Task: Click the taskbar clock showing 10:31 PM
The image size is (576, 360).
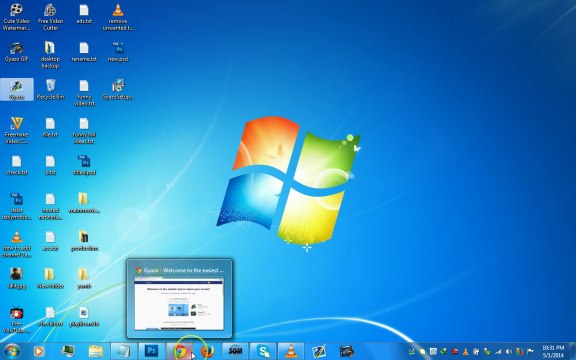Action: (552, 351)
